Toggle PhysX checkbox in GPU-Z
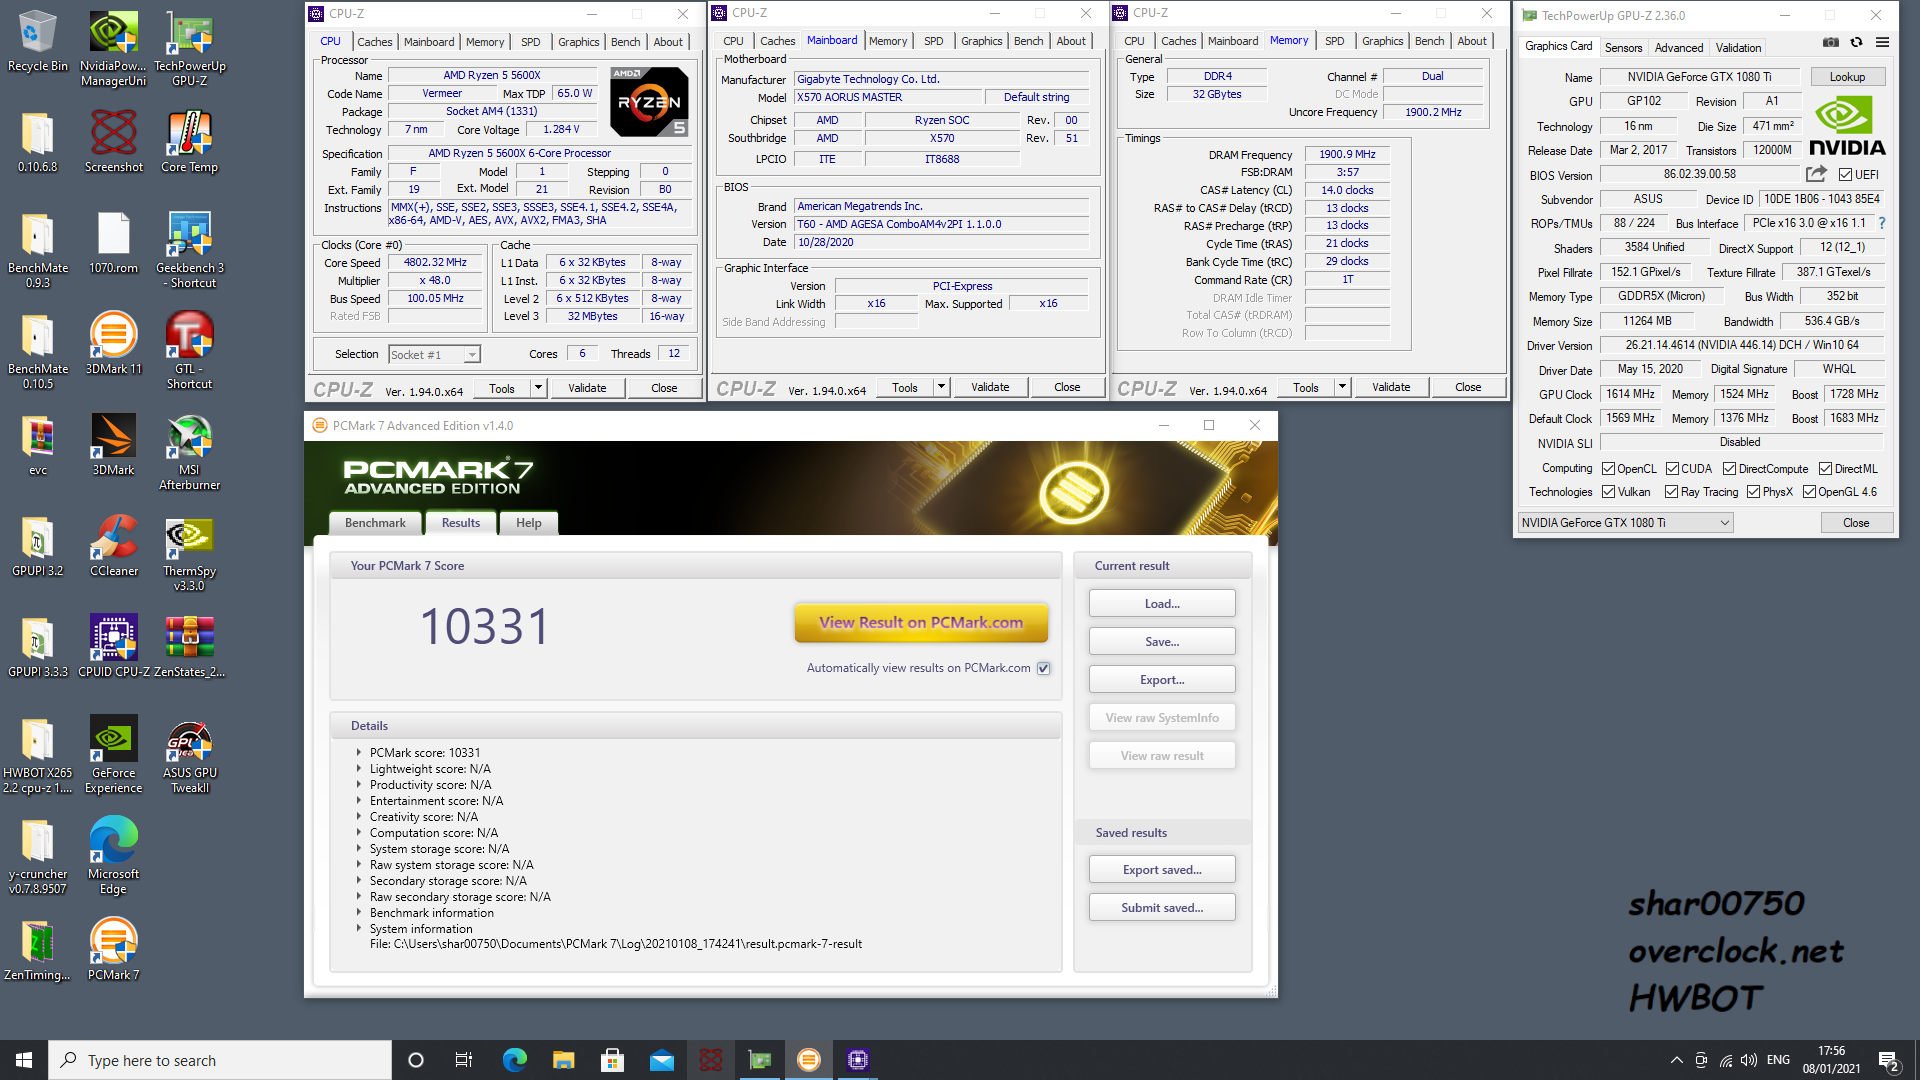The width and height of the screenshot is (1920, 1080). pyautogui.click(x=1753, y=492)
